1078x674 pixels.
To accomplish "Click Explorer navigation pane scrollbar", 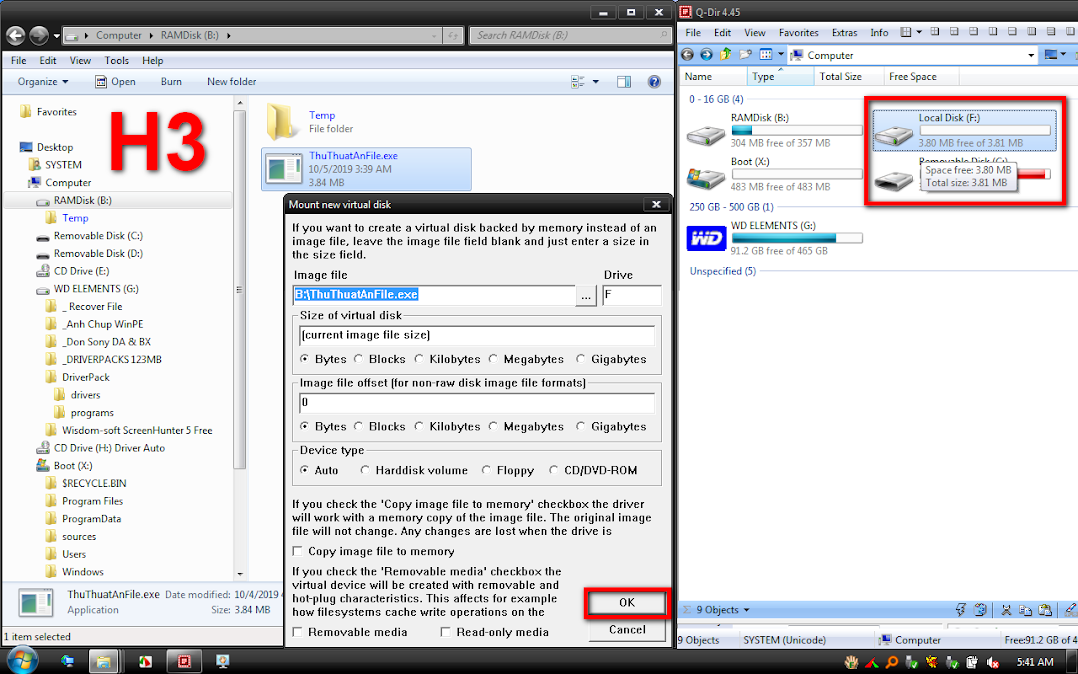I will (x=239, y=289).
